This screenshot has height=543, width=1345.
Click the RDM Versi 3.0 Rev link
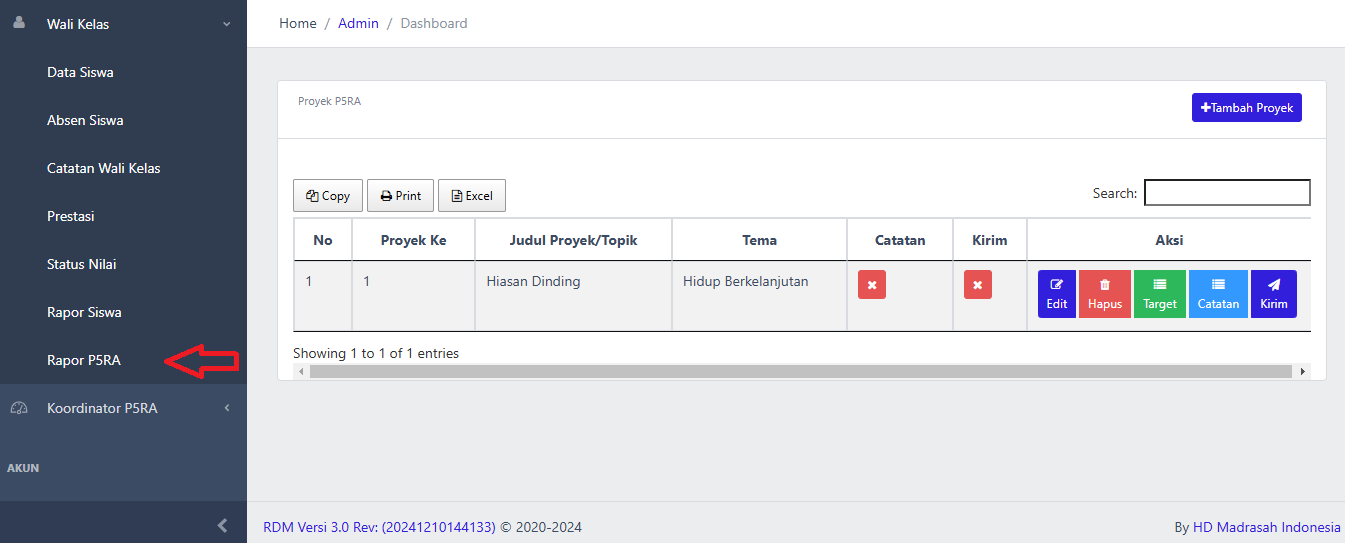pos(379,527)
